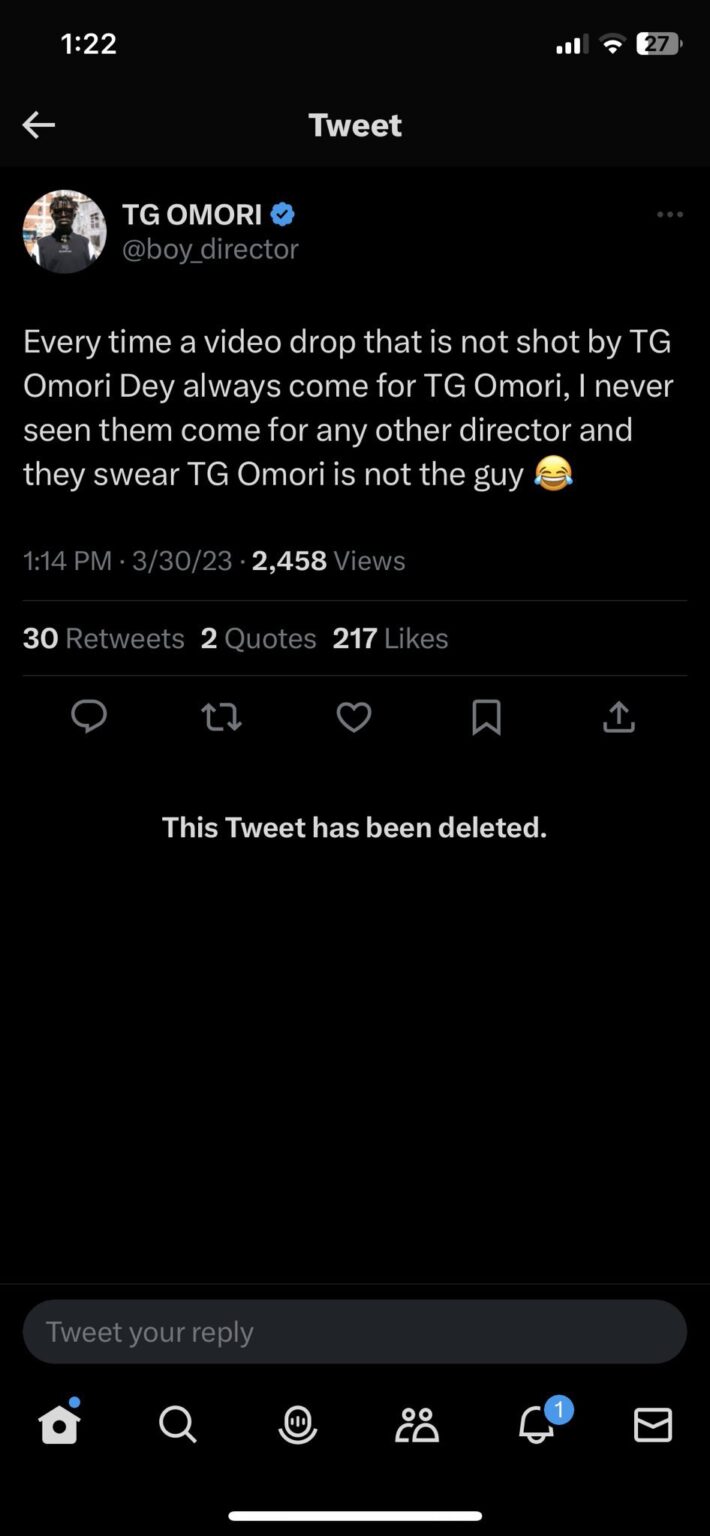Image resolution: width=710 pixels, height=1536 pixels.
Task: Open direct messages envelope
Action: [653, 1424]
